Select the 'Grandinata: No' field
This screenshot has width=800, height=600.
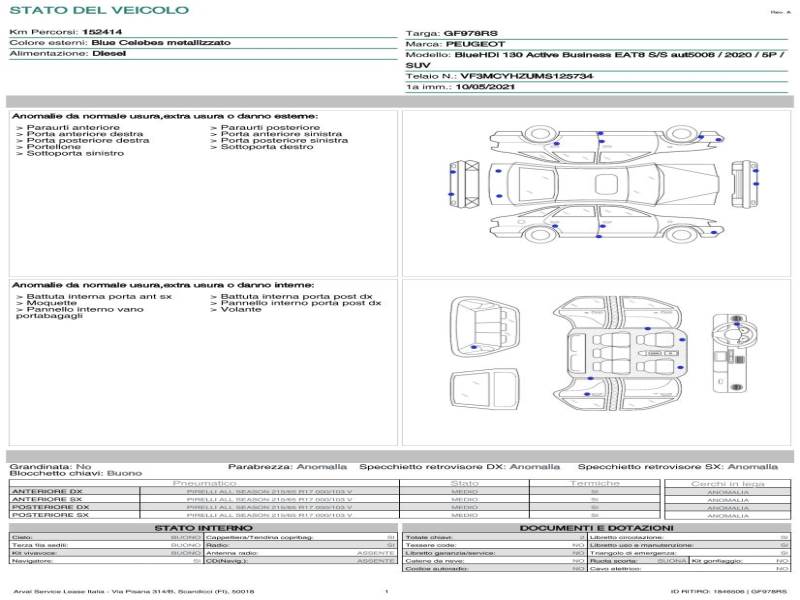[x=51, y=466]
